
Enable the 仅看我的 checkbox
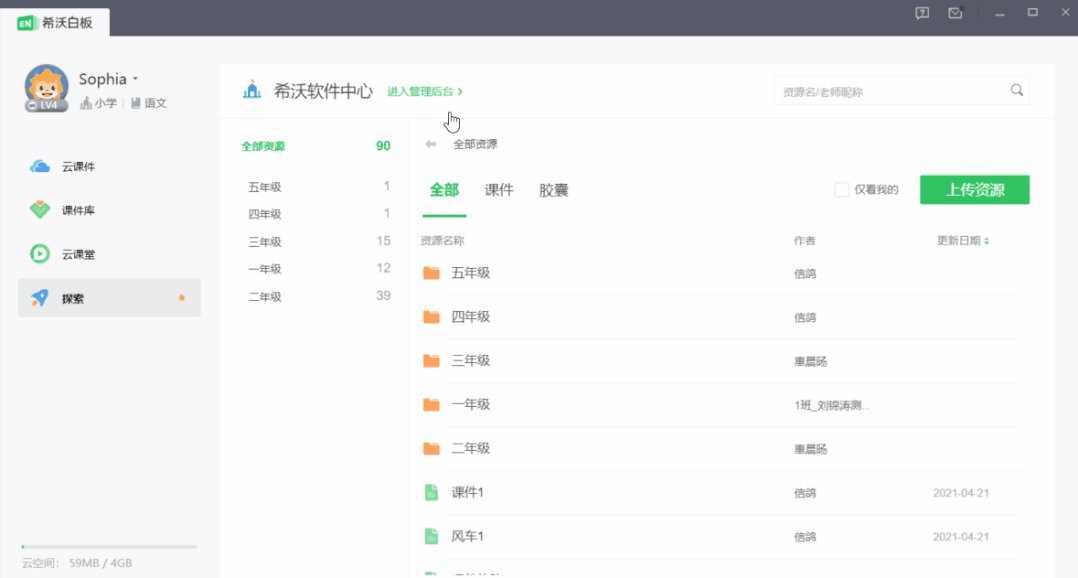(842, 190)
